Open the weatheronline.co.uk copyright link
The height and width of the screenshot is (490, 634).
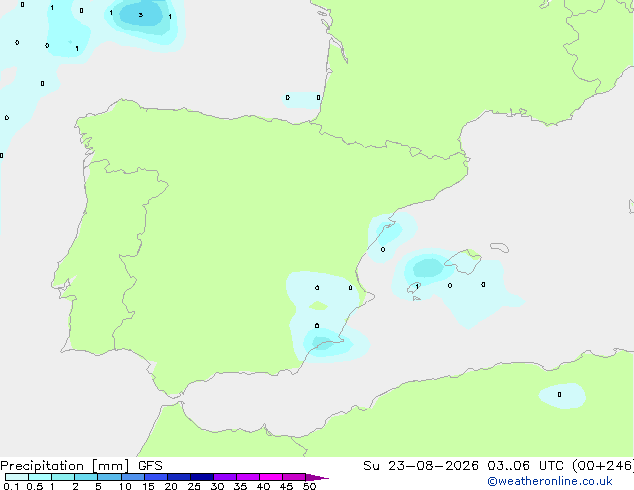[550, 481]
